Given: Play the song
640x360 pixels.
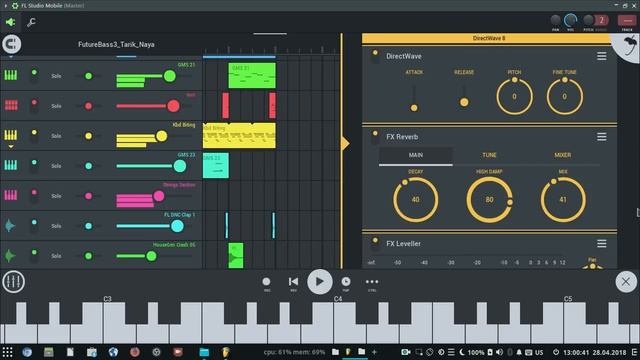Looking at the screenshot, I should click(320, 282).
